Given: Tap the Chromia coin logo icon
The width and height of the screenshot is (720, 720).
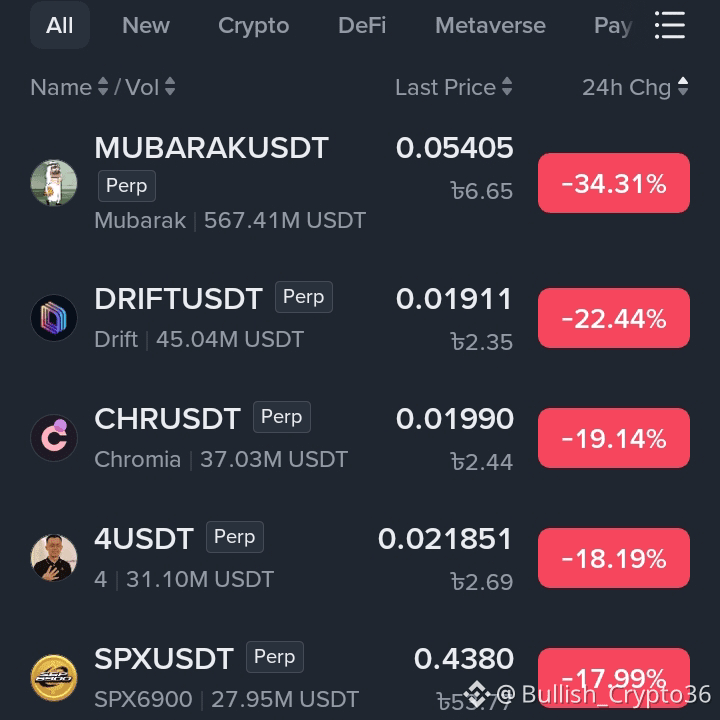Looking at the screenshot, I should coord(54,438).
